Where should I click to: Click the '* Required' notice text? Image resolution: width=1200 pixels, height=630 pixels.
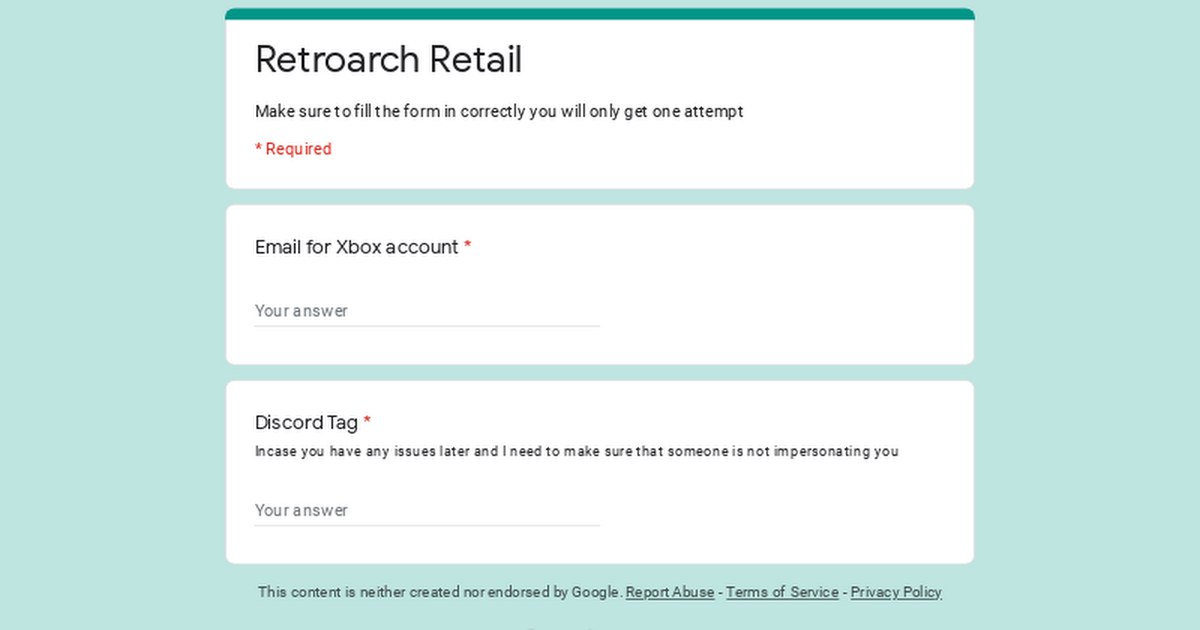point(293,149)
